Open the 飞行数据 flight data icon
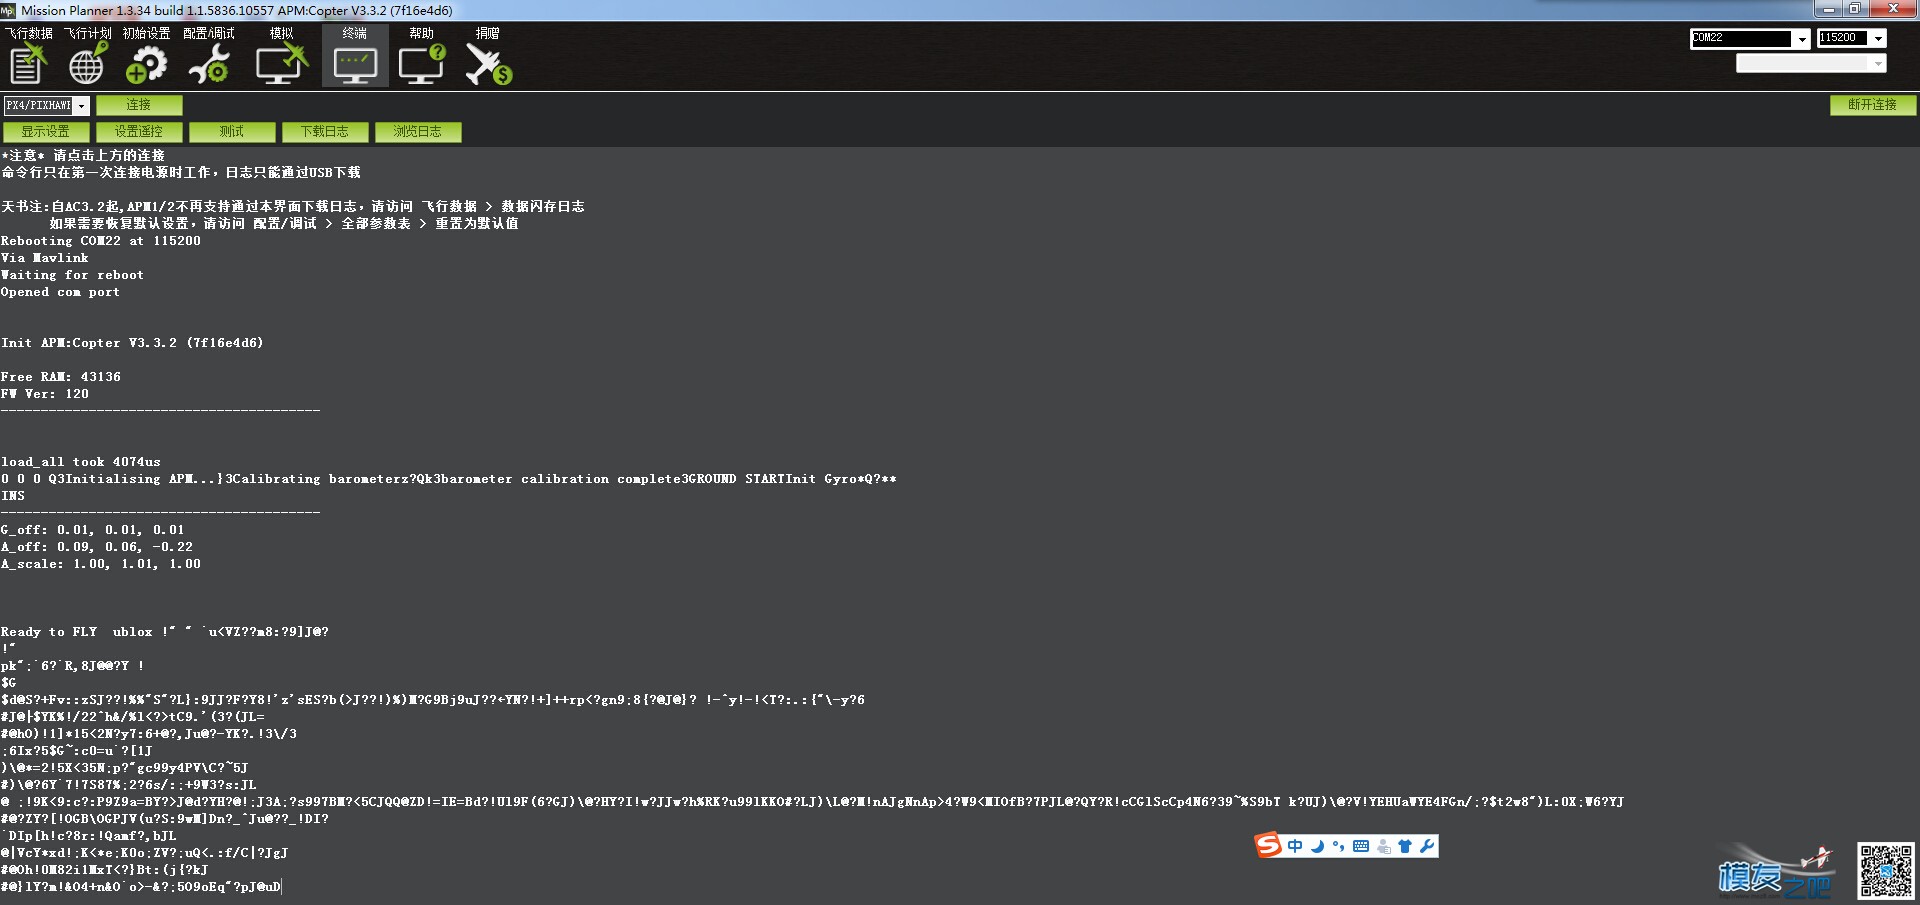The width and height of the screenshot is (1920, 905). click(x=28, y=65)
